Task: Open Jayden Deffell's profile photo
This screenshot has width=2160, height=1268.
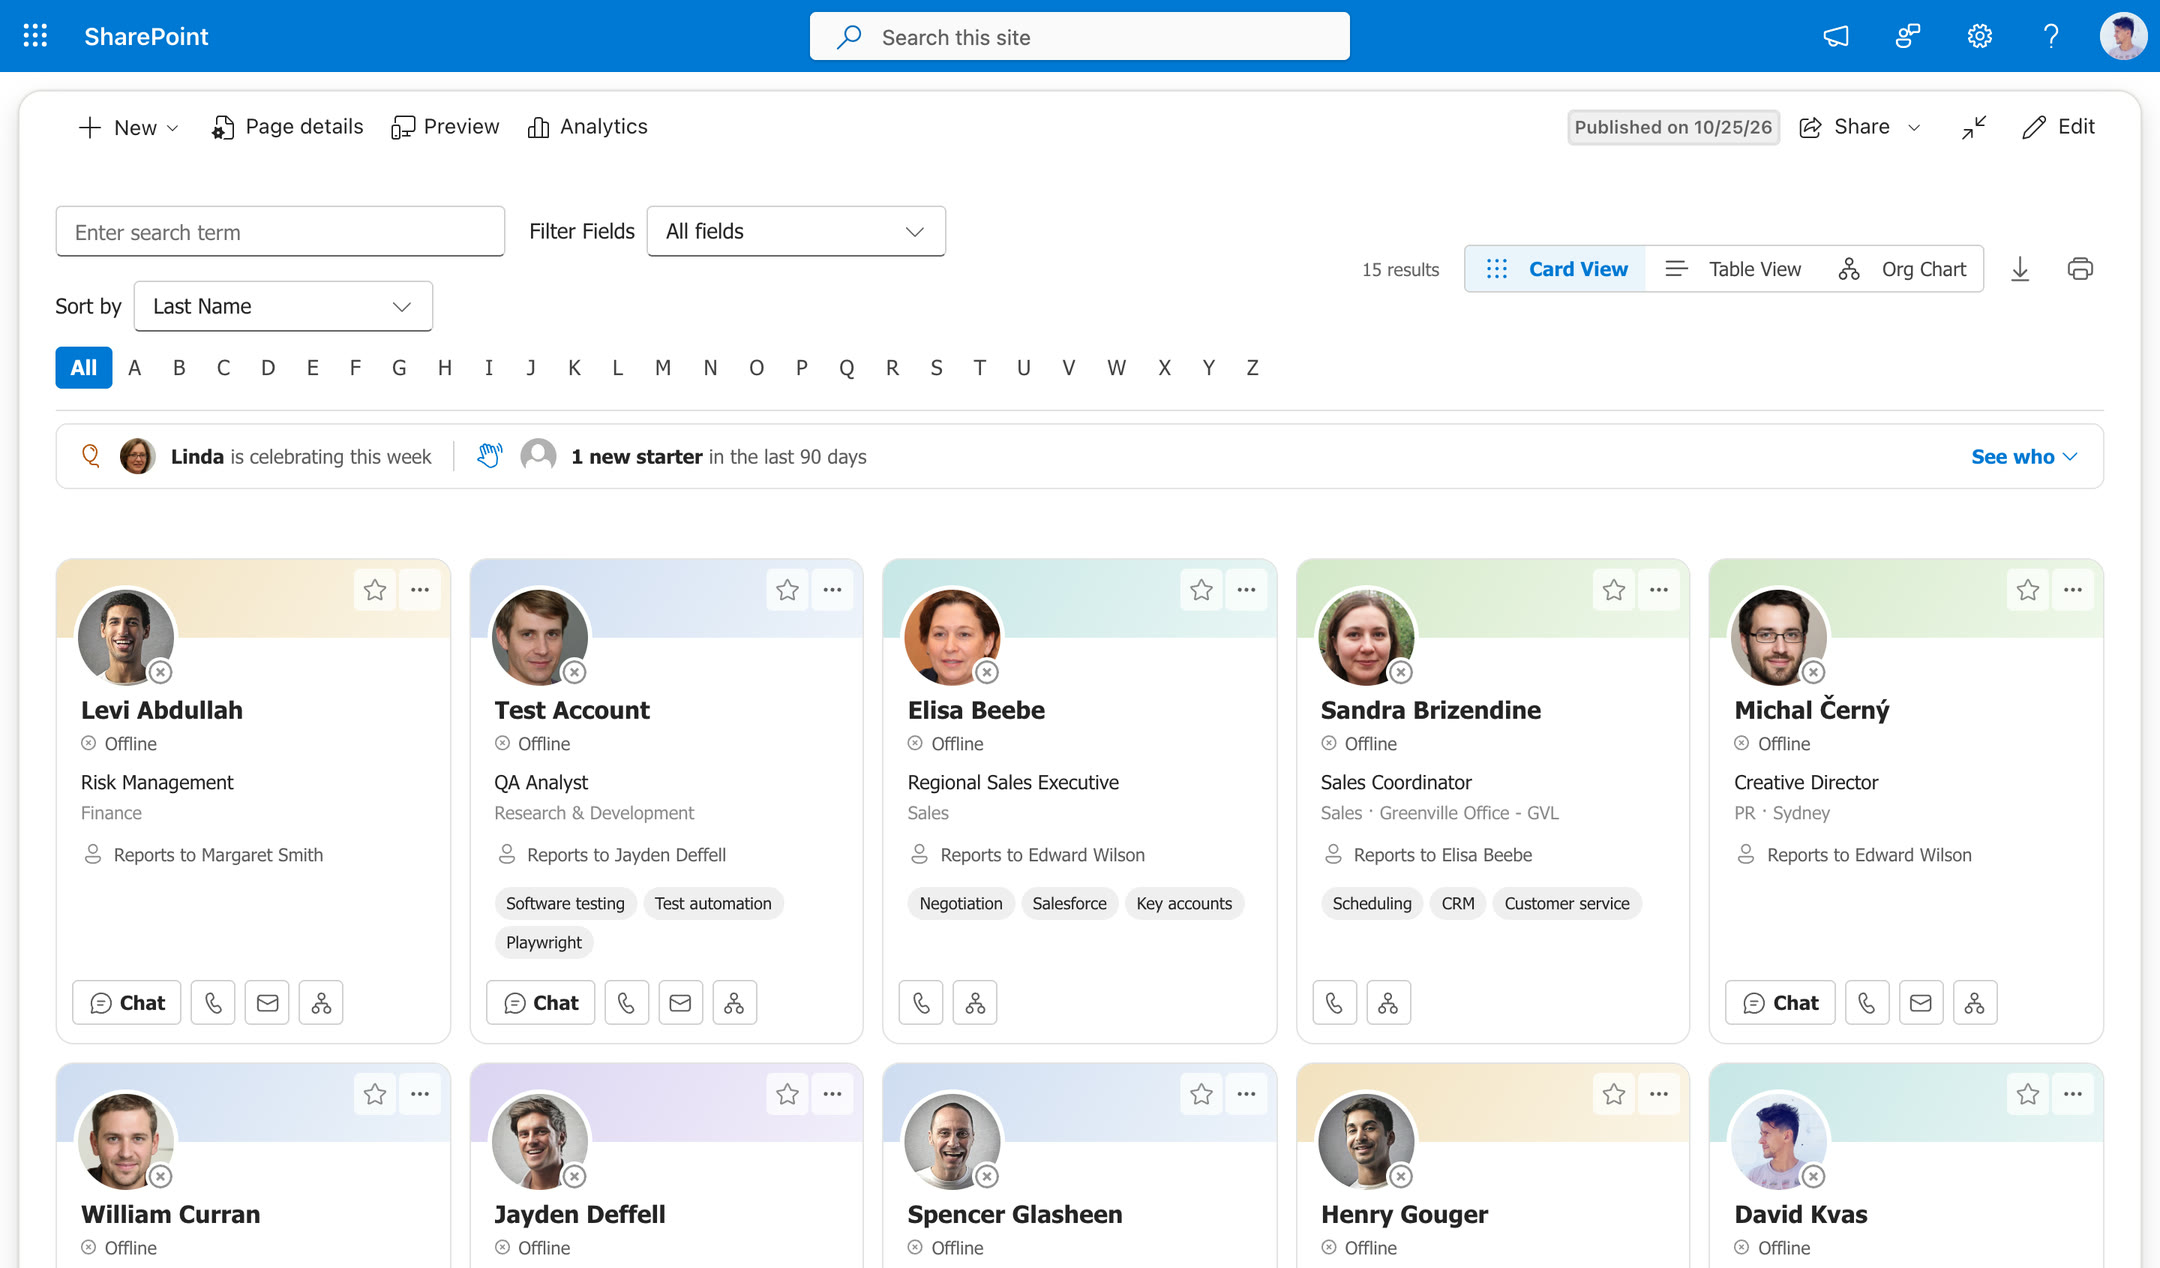Action: 540,1139
